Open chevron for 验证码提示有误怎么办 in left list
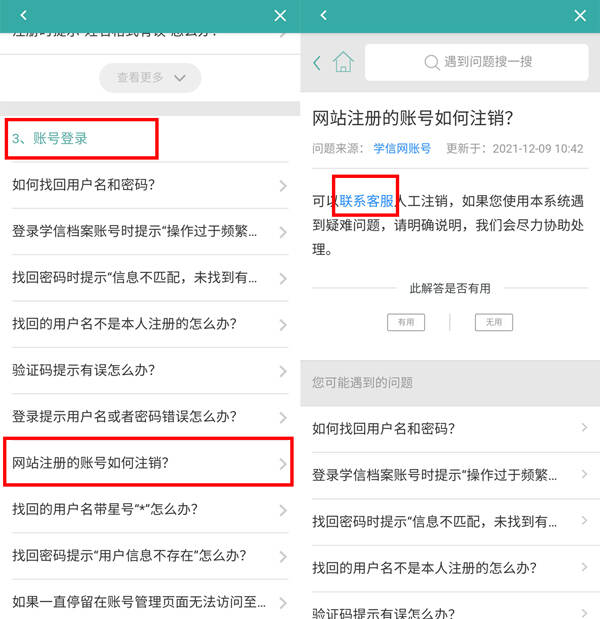Image resolution: width=600 pixels, height=619 pixels. click(x=283, y=371)
